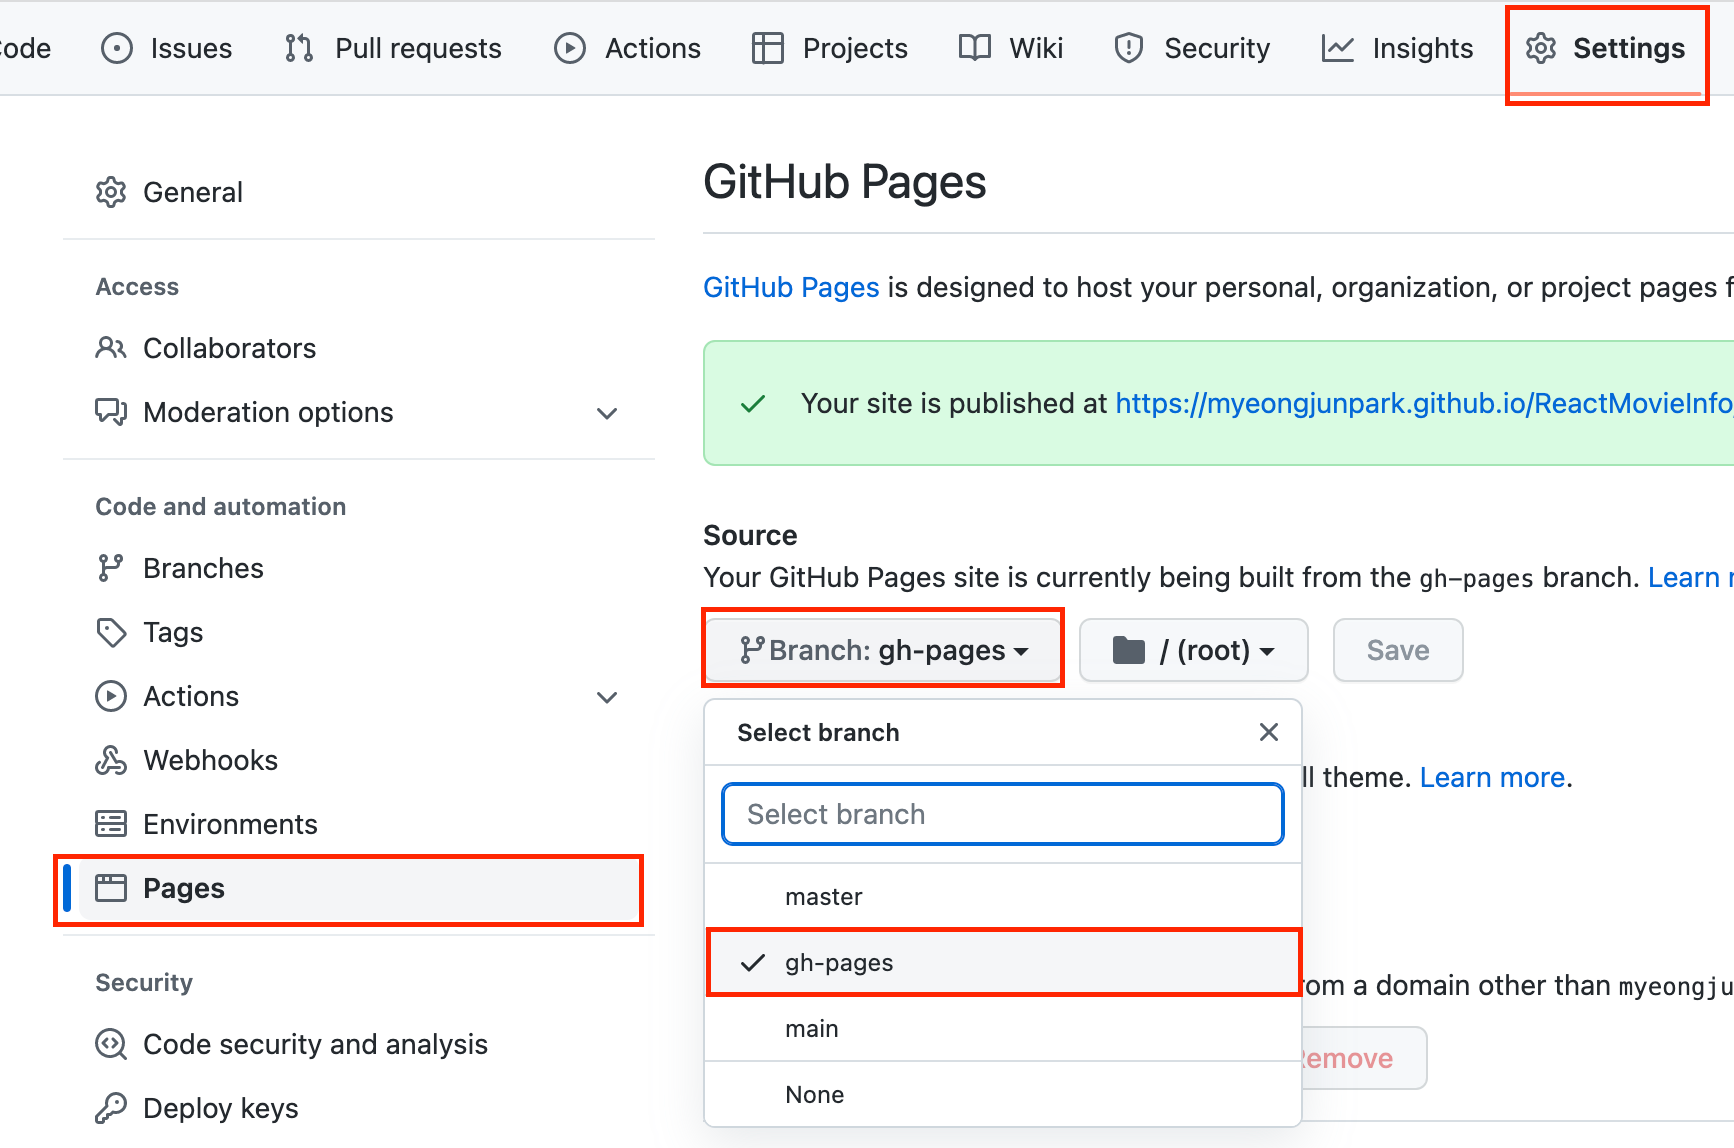Close the Select branch popup
The height and width of the screenshot is (1148, 1734).
(x=1269, y=732)
